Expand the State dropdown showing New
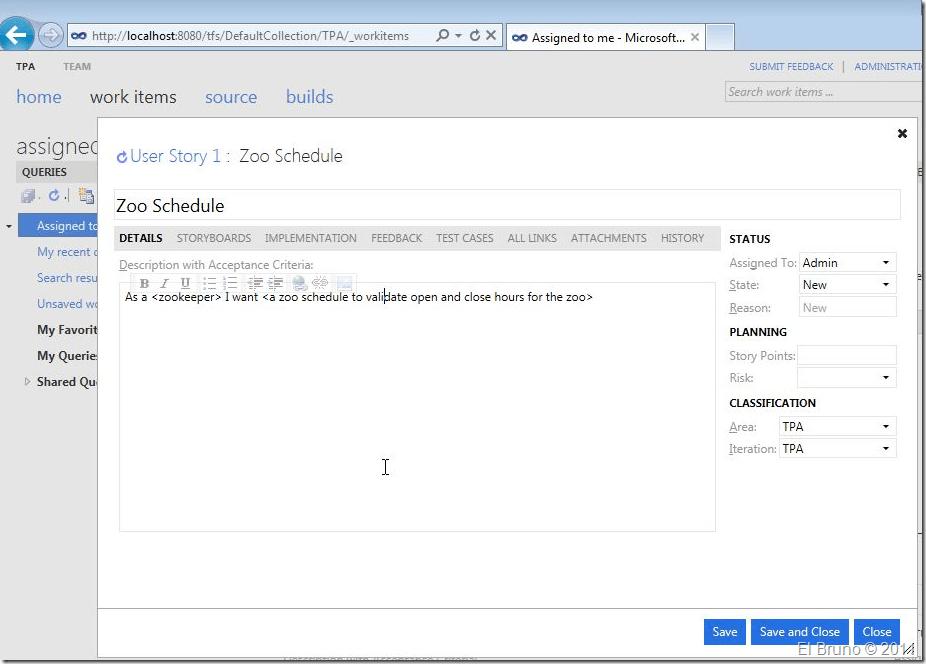Image resolution: width=926 pixels, height=664 pixels. pos(886,285)
